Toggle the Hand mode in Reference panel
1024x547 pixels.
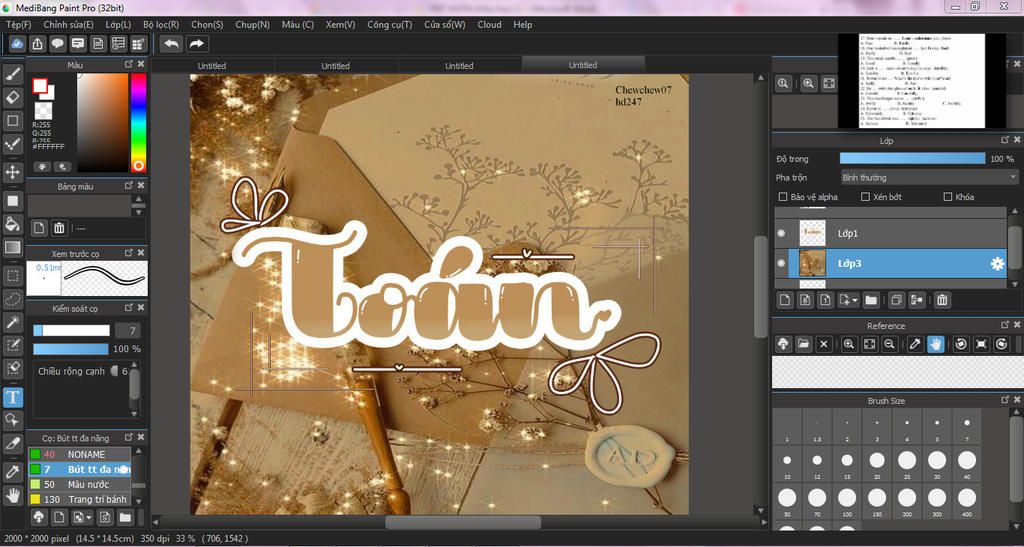(936, 344)
